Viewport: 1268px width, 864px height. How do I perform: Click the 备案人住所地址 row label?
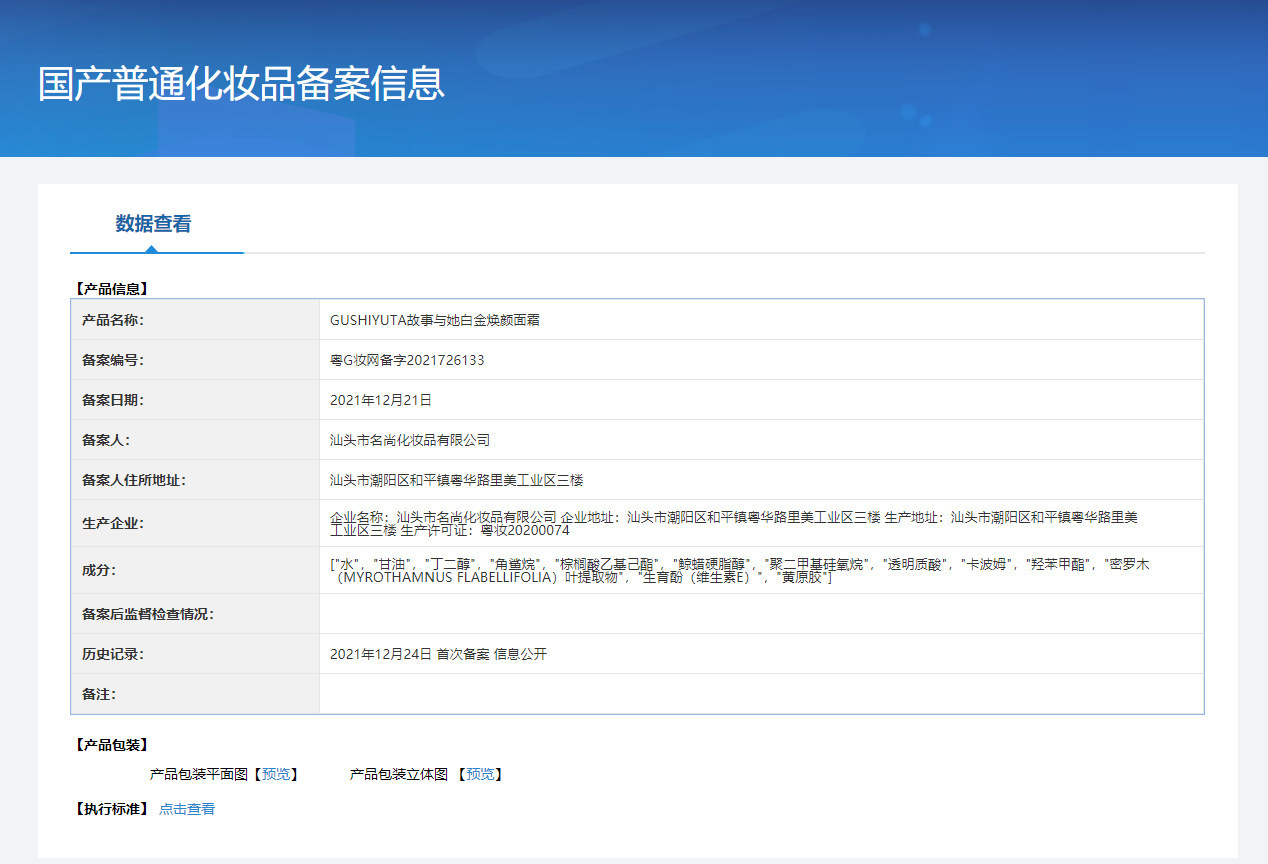click(134, 480)
